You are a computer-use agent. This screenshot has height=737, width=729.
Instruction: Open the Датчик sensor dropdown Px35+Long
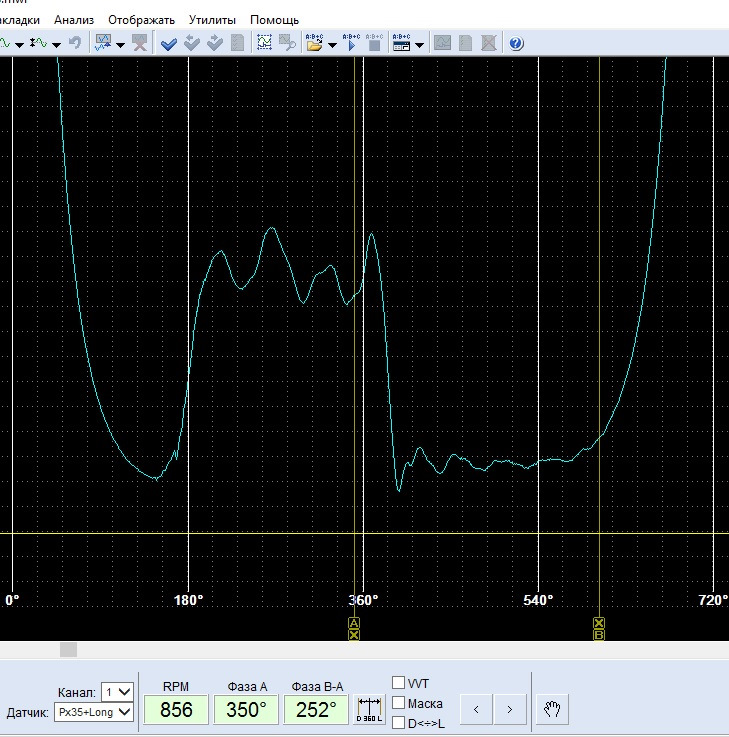[94, 712]
